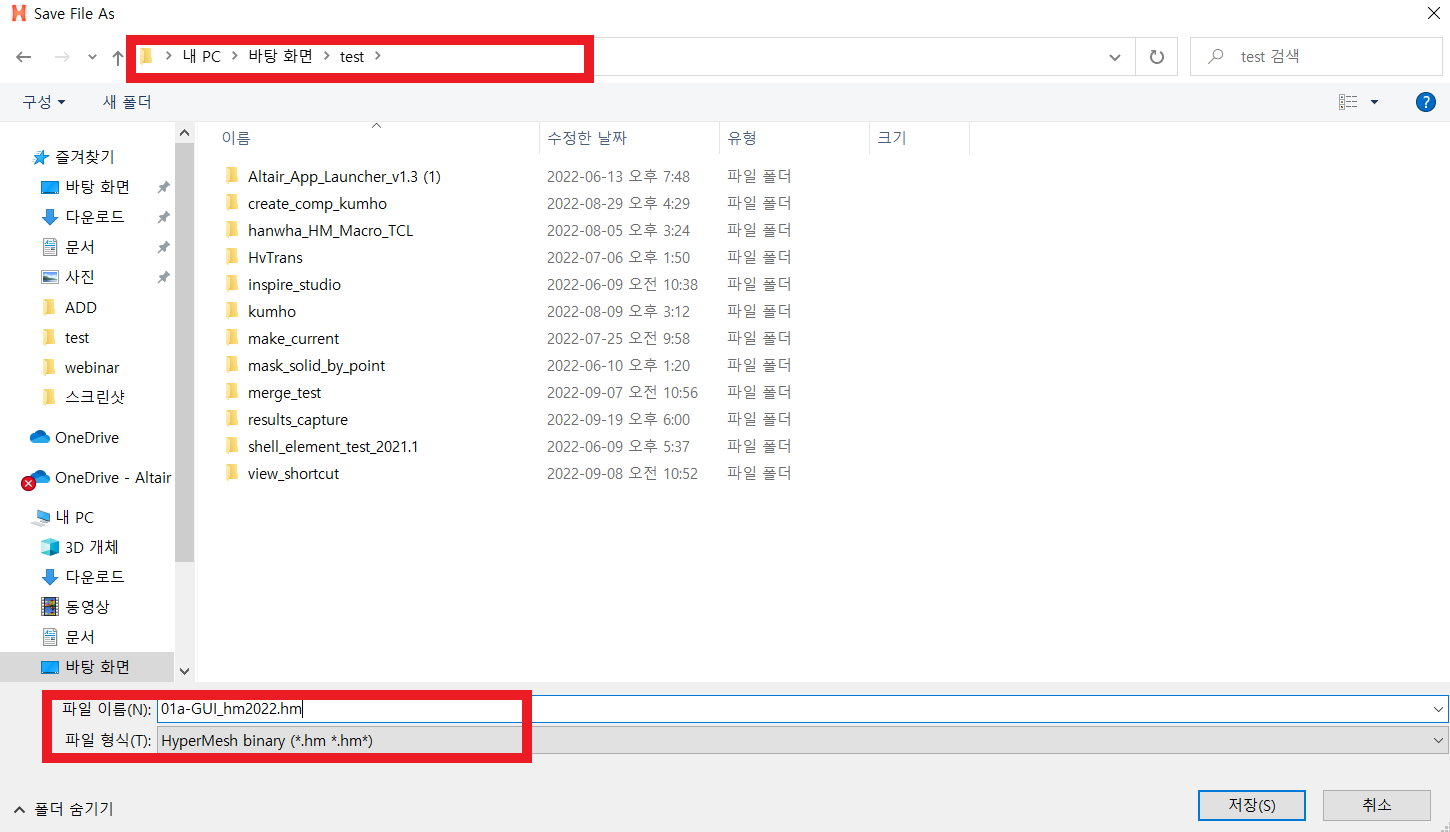Expand the chevron after test in breadcrumb

(377, 57)
